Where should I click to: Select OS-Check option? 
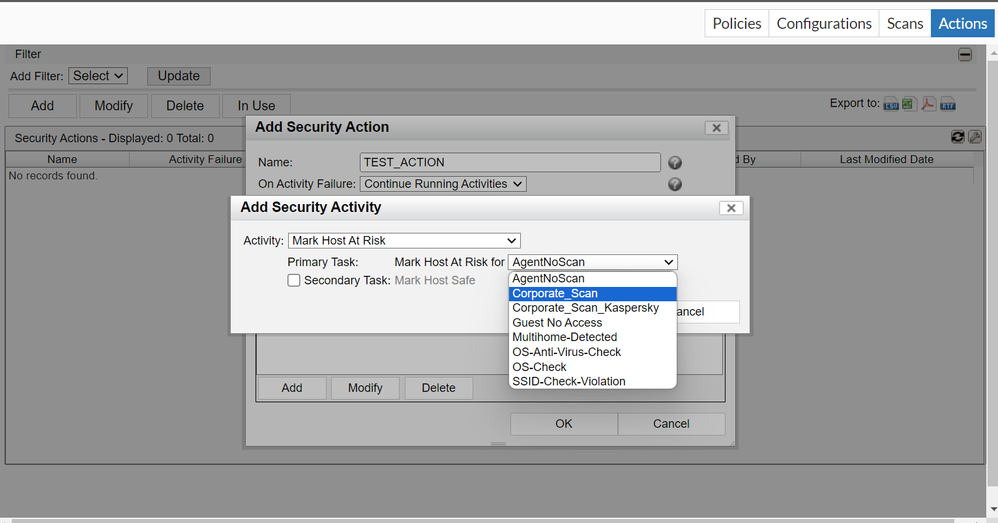[593, 367]
